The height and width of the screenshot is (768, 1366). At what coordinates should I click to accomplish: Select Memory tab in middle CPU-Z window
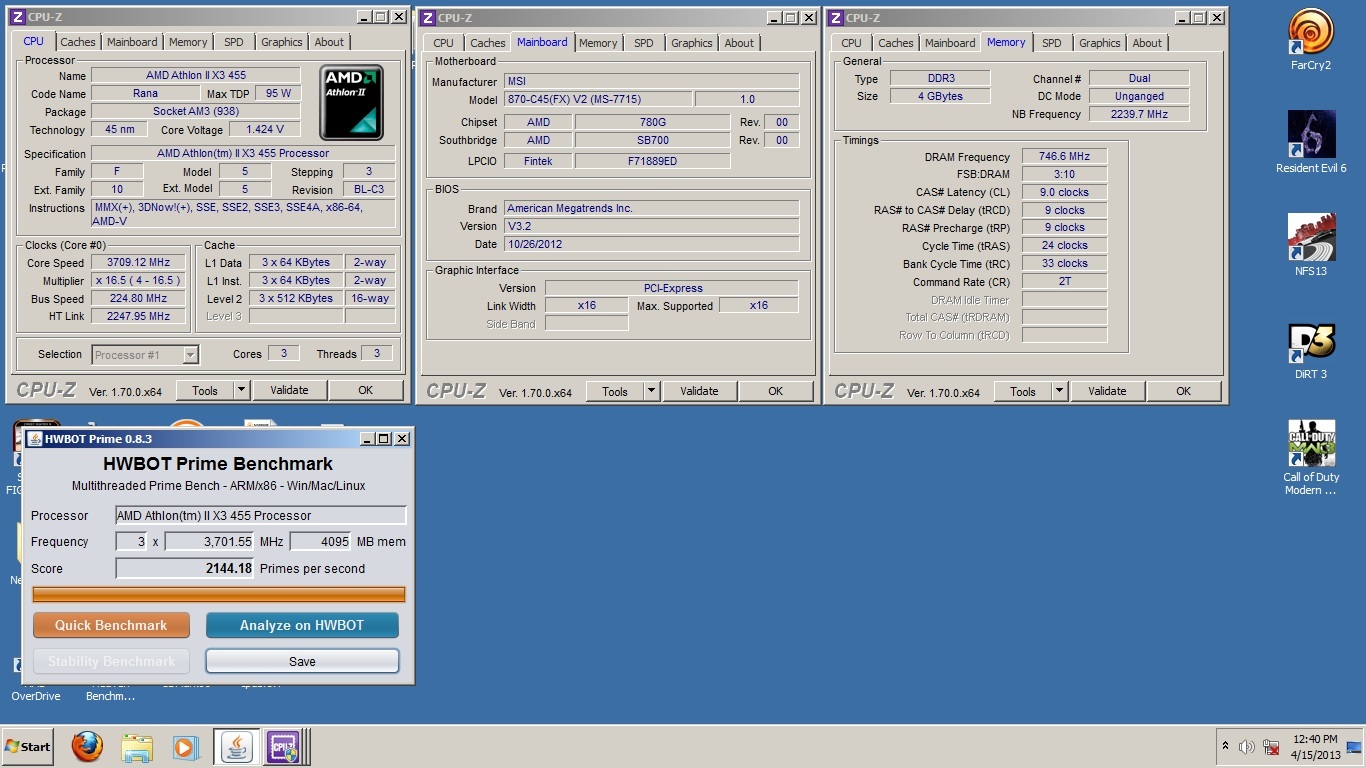tap(598, 43)
